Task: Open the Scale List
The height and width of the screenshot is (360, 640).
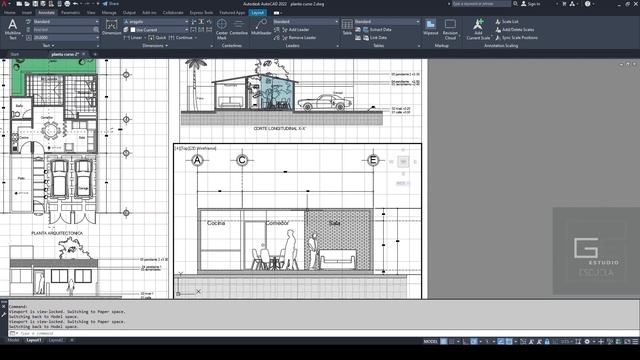Action: 507,21
